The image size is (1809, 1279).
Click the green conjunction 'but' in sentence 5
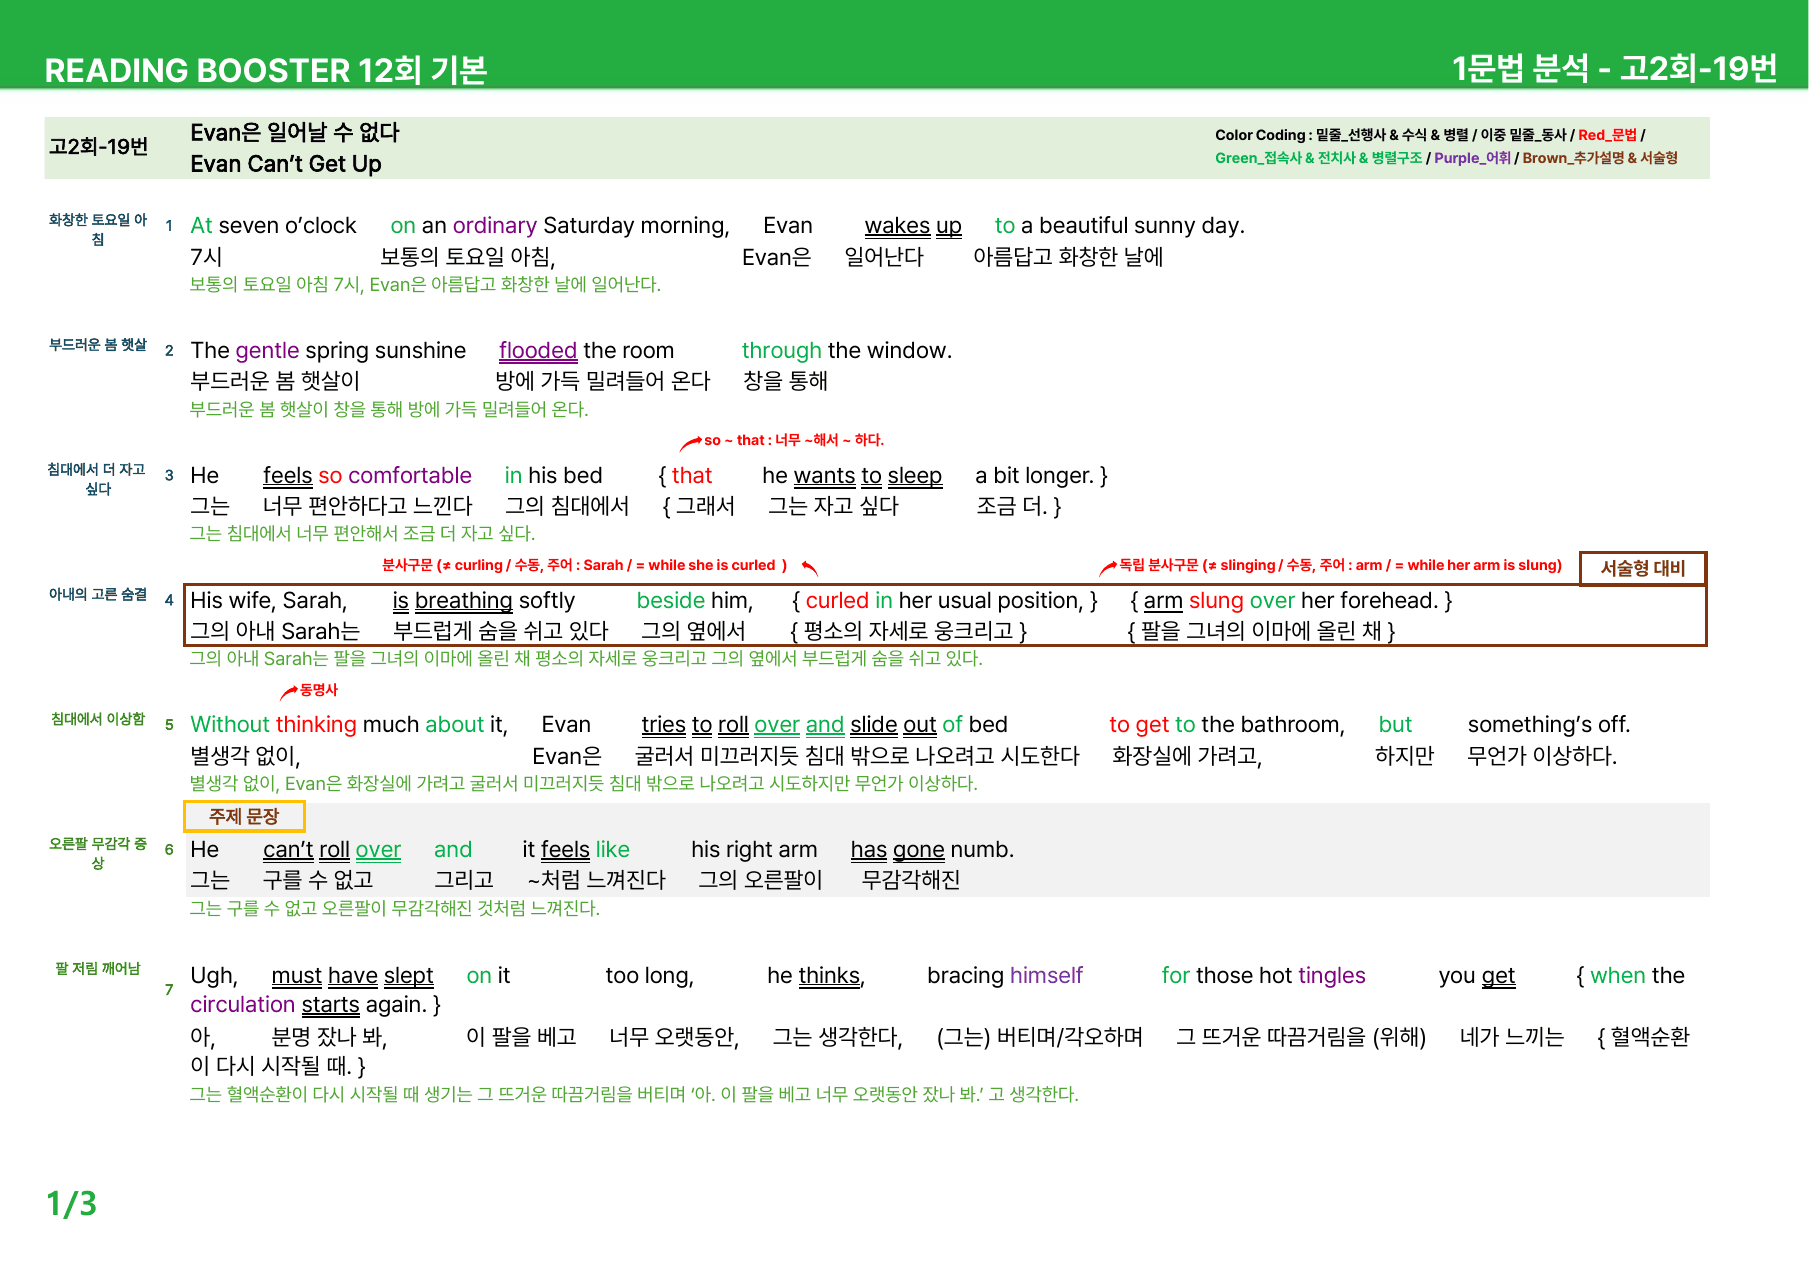[x=1395, y=725]
